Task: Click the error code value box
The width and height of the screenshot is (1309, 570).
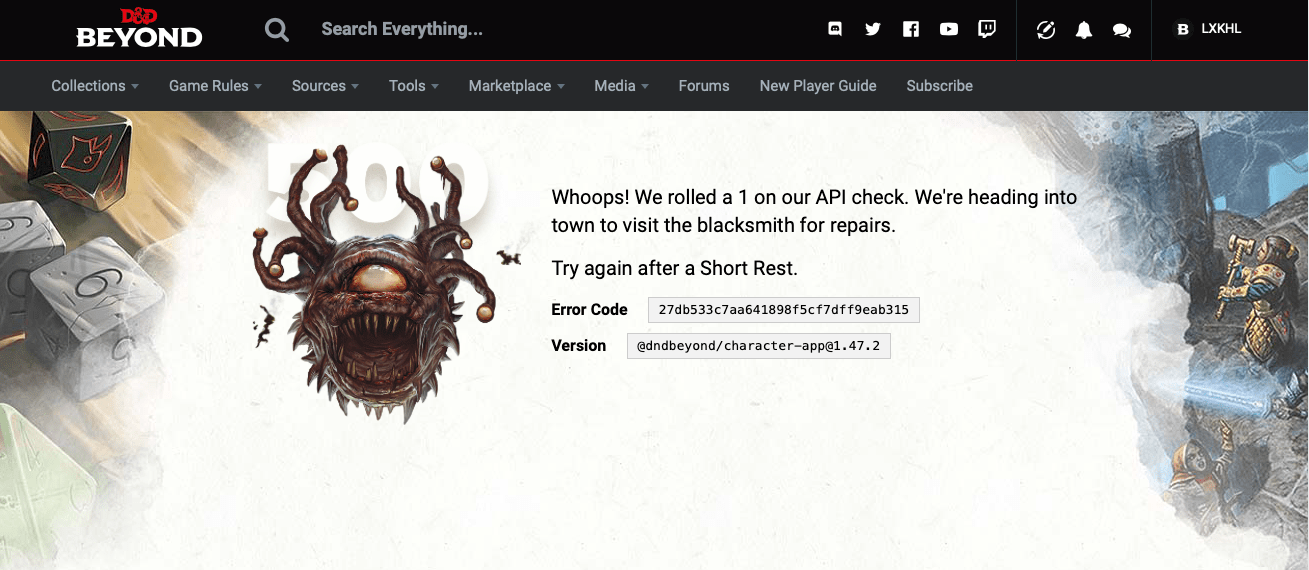Action: click(783, 310)
